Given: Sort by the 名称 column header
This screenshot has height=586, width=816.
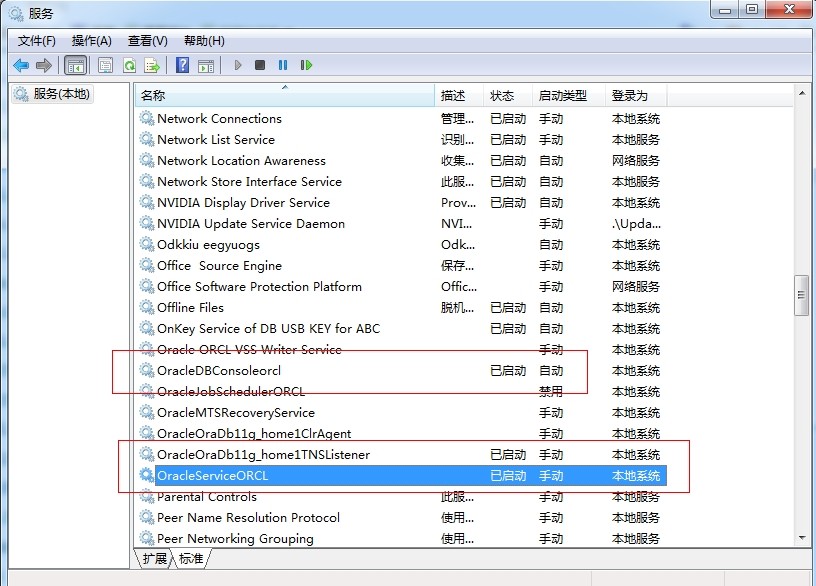Looking at the screenshot, I should point(285,96).
